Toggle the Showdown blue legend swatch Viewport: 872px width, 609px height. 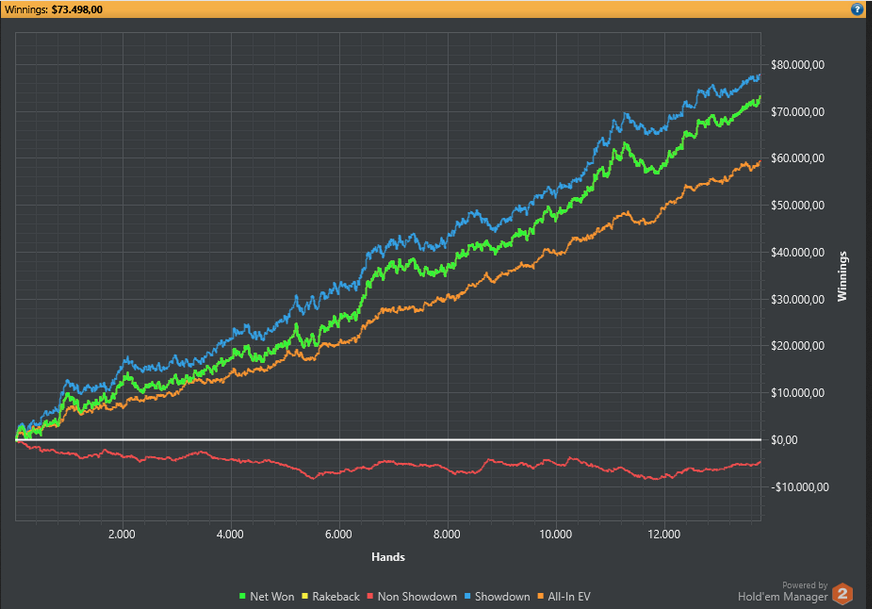tap(467, 596)
